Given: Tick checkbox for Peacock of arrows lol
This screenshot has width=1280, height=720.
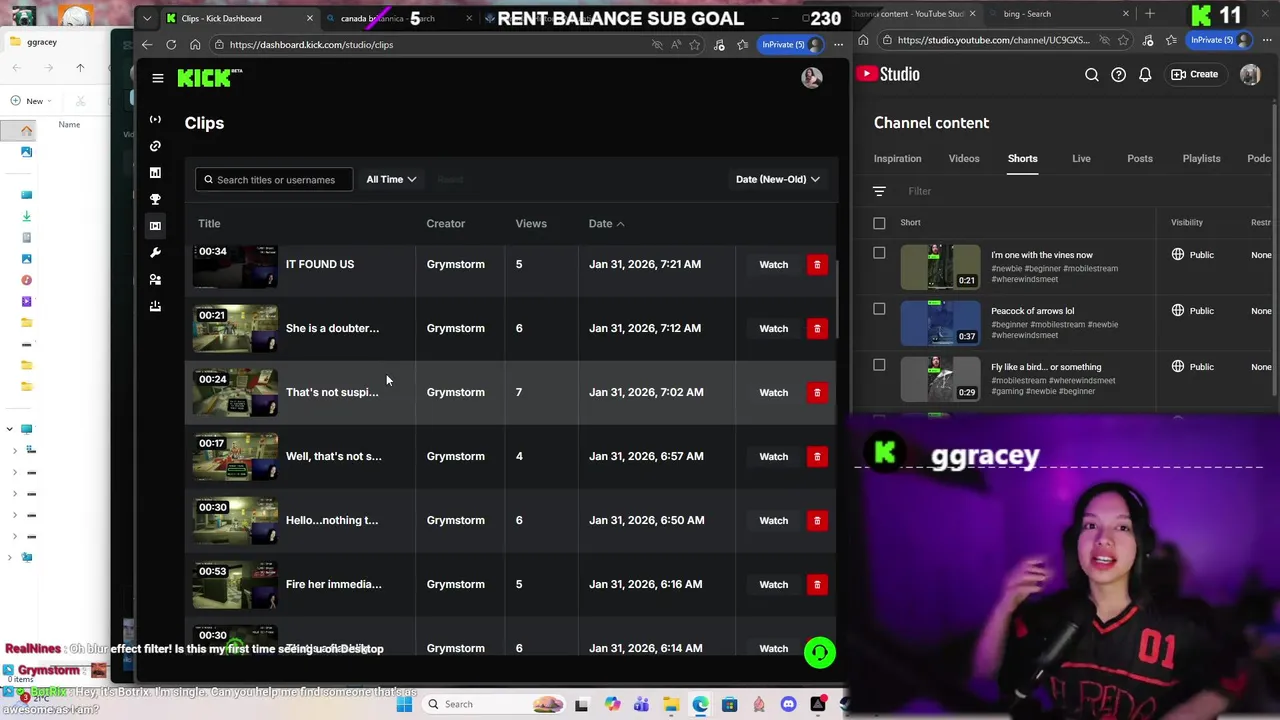Looking at the screenshot, I should (879, 309).
